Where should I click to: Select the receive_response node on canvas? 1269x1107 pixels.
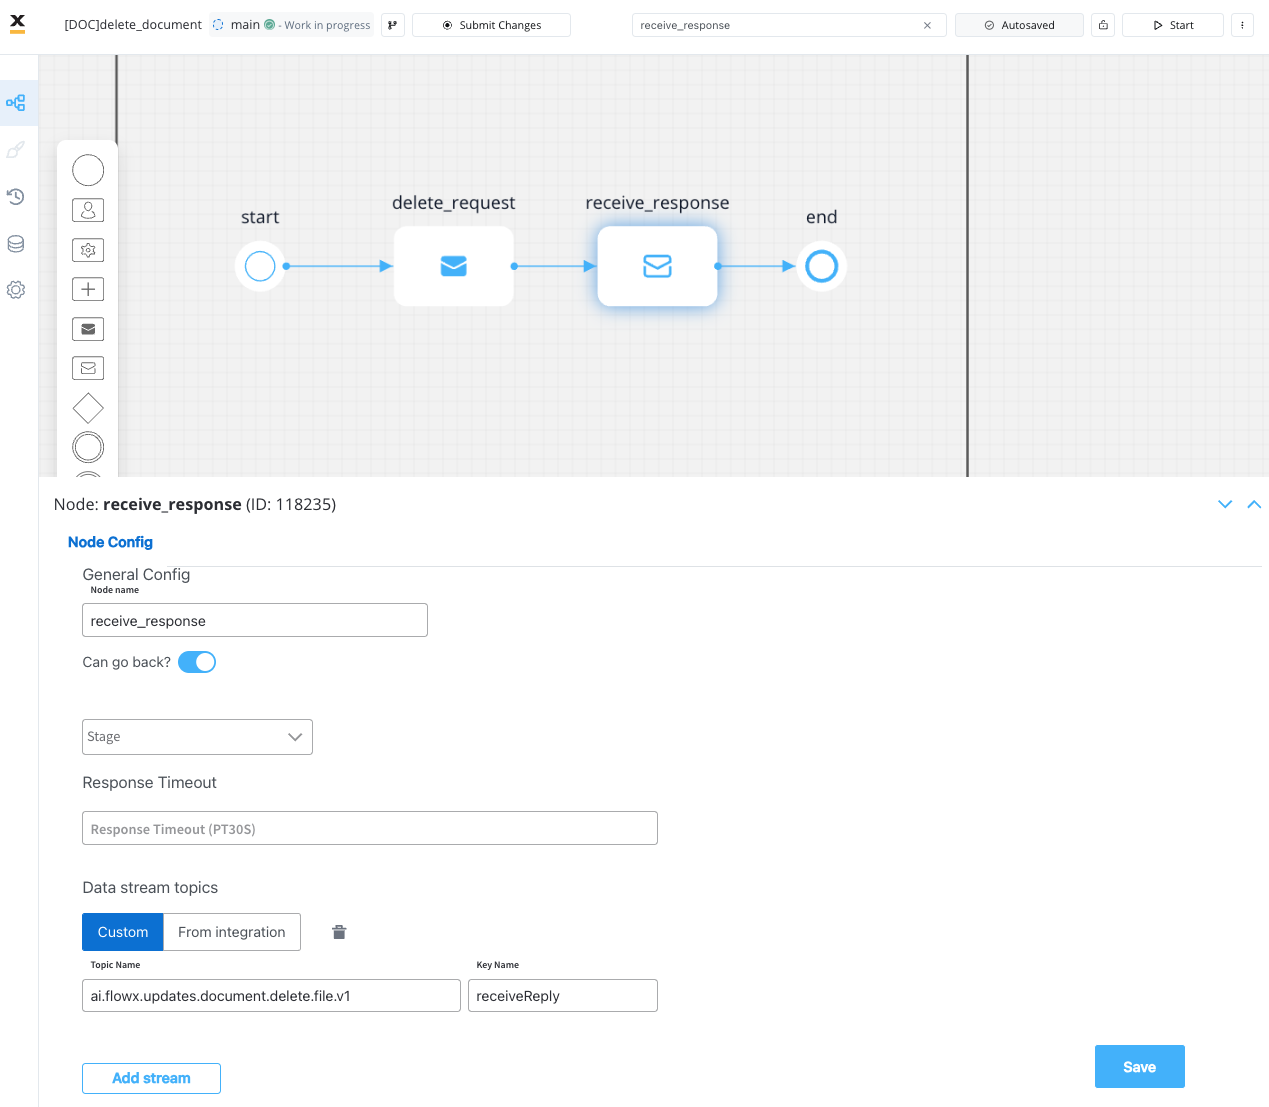(657, 266)
